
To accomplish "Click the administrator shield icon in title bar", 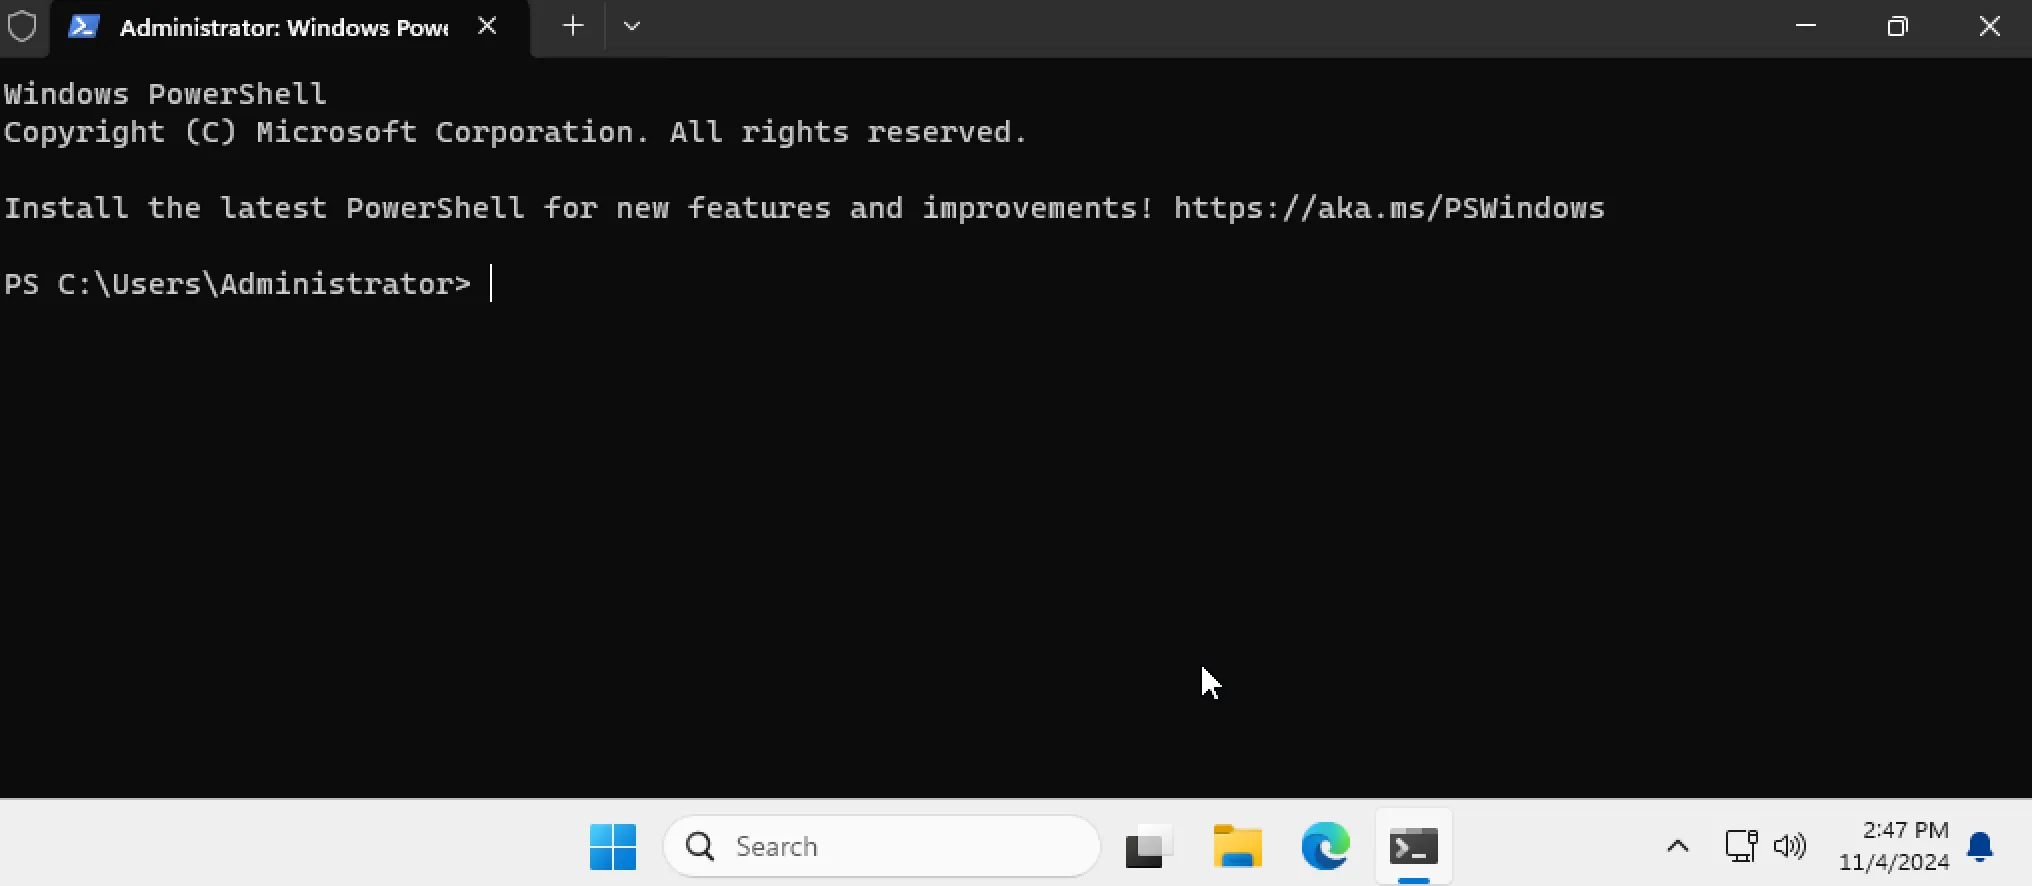I will click(x=21, y=26).
